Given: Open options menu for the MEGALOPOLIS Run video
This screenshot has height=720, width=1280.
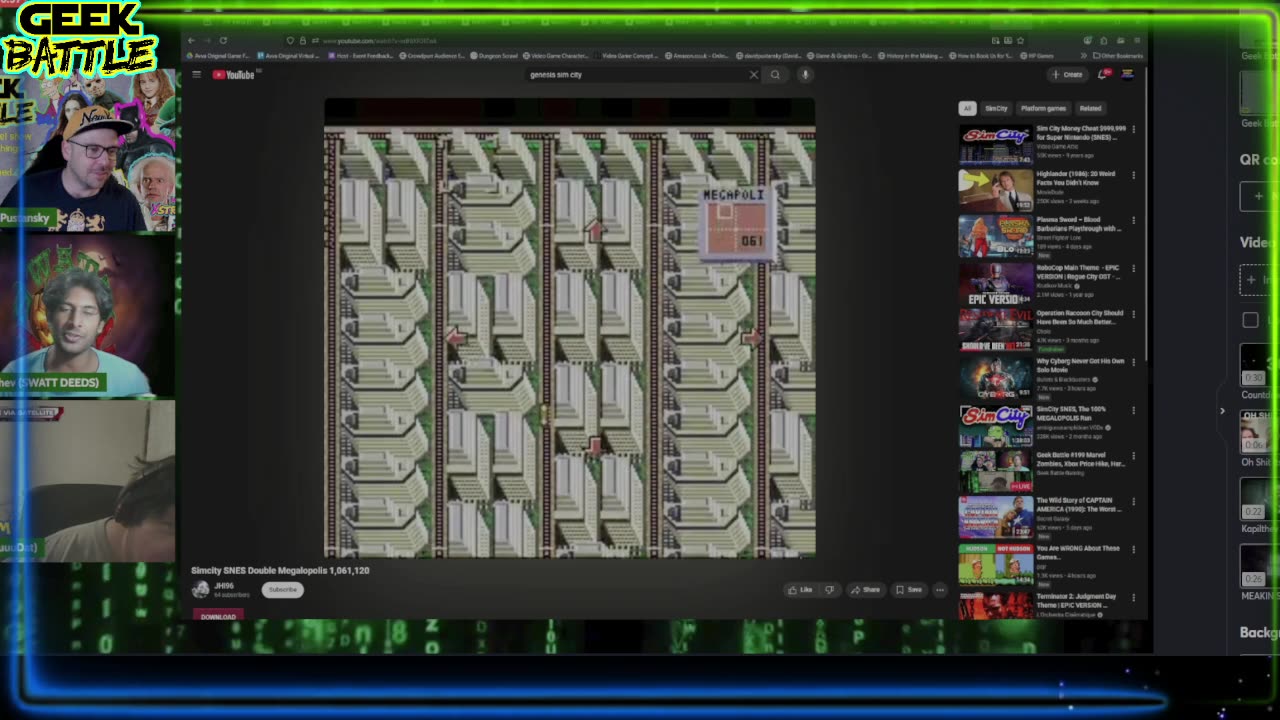Looking at the screenshot, I should [1133, 410].
